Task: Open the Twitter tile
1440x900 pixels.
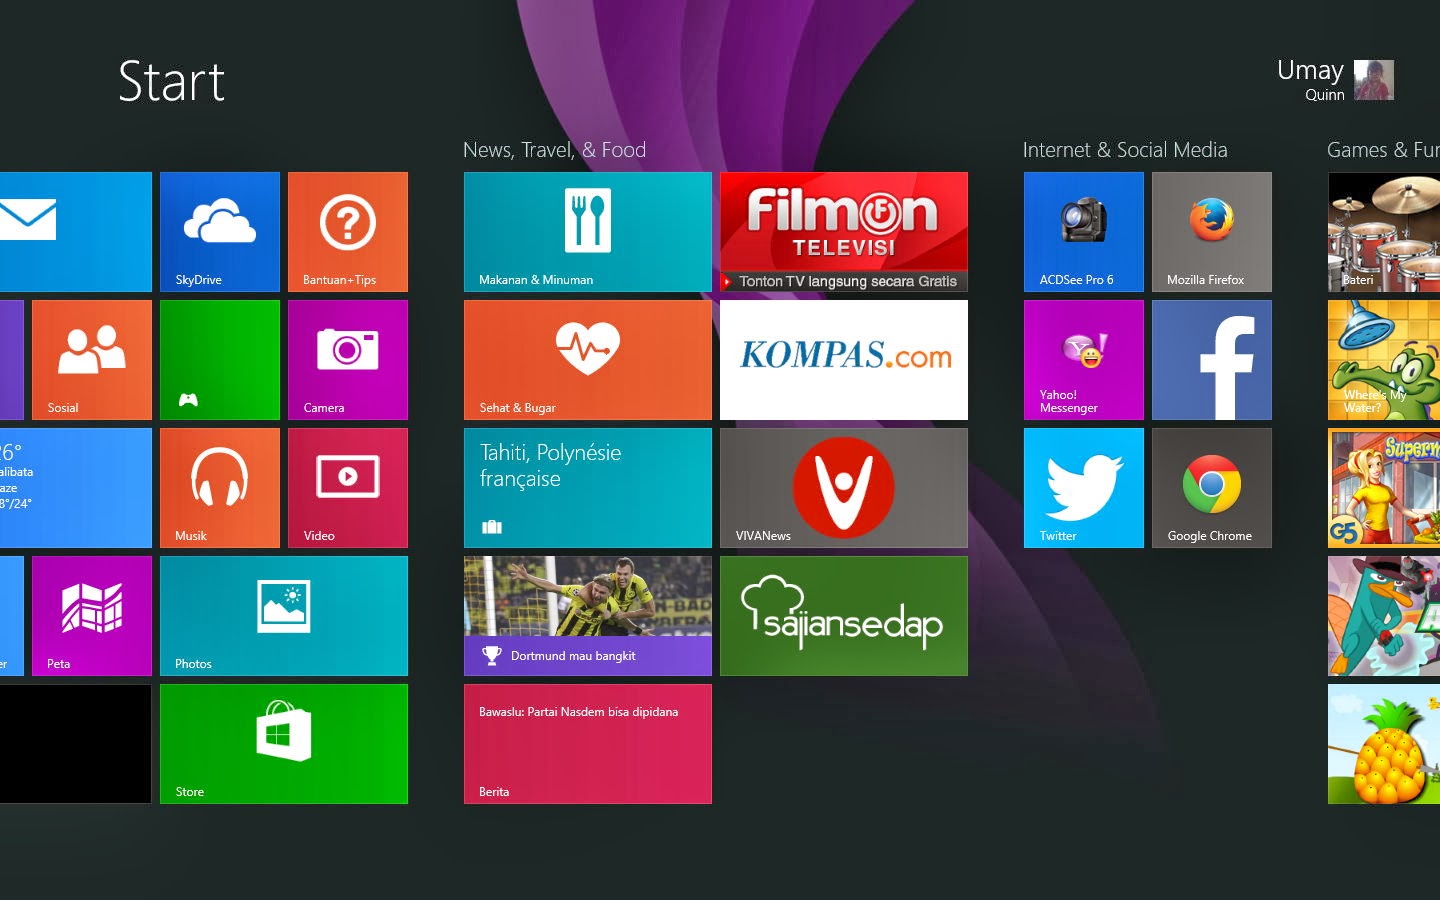Action: click(x=1084, y=488)
